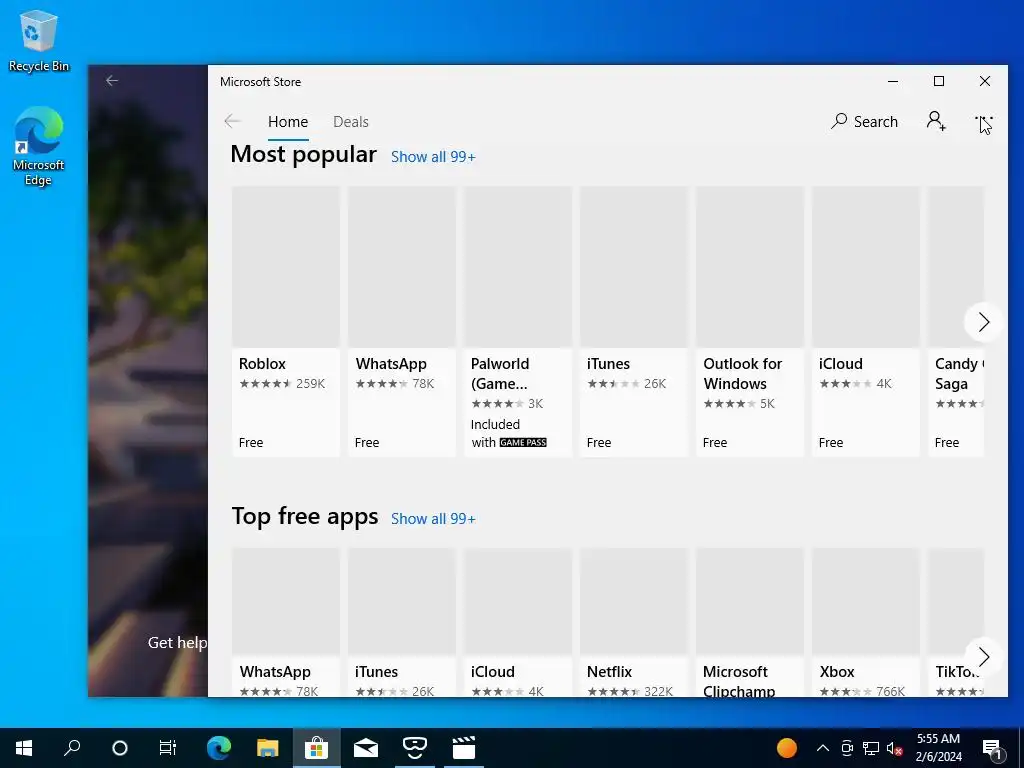Image resolution: width=1024 pixels, height=768 pixels.
Task: Click the Microsoft Store taskbar icon
Action: (x=316, y=748)
